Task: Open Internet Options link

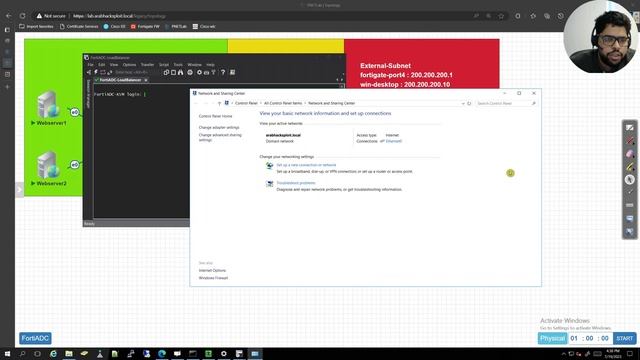Action: coord(212,271)
